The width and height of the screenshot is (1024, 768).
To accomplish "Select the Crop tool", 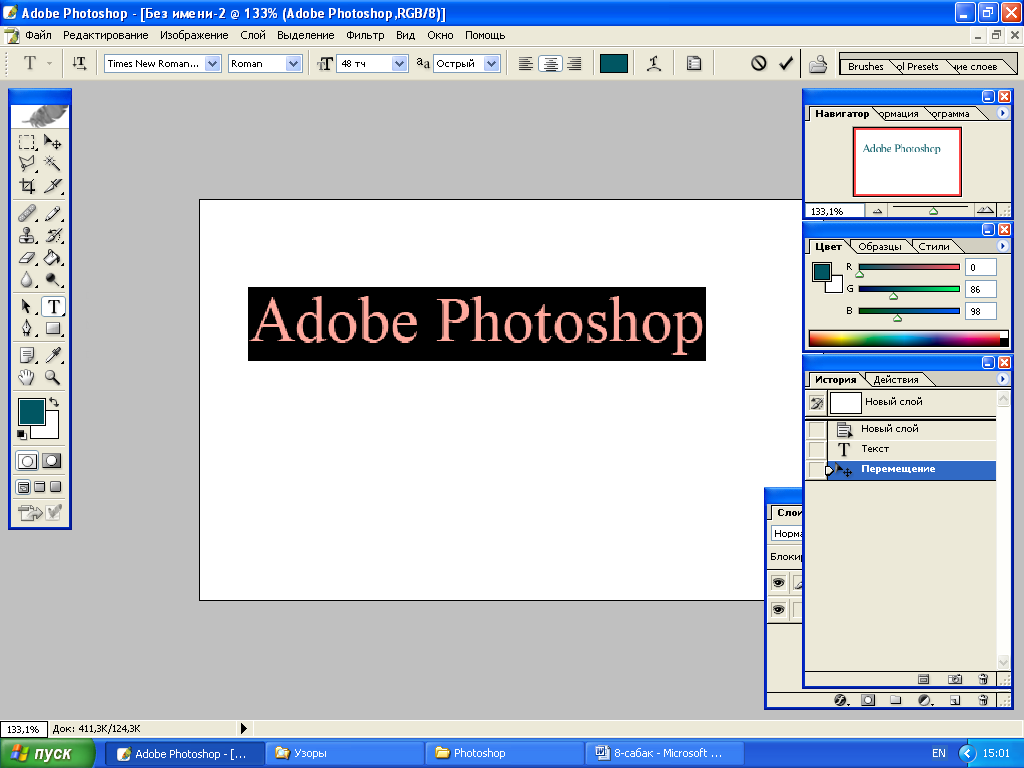I will 26,185.
